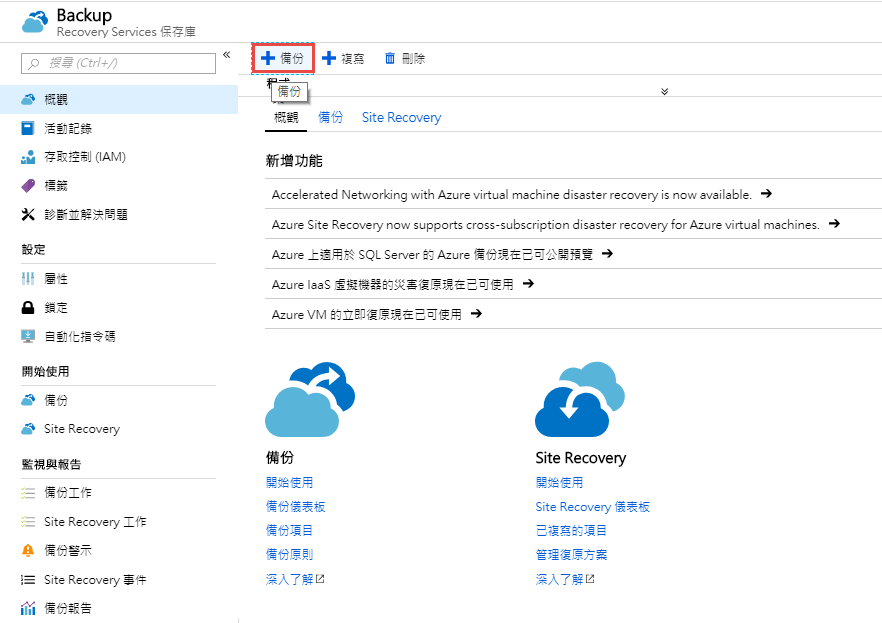Viewport: 882px width, 623px height.
Task: Select 概觀 in the sidebar
Action: point(119,100)
